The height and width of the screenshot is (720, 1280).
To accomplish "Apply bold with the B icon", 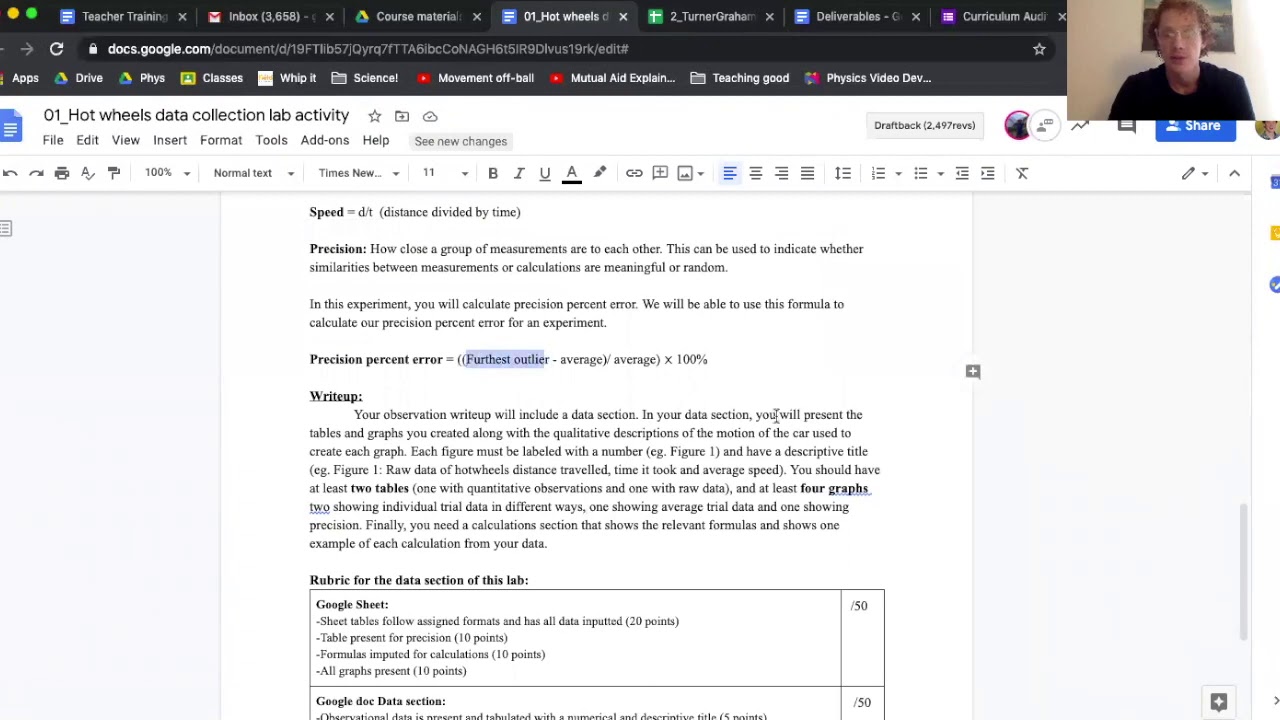I will (493, 173).
